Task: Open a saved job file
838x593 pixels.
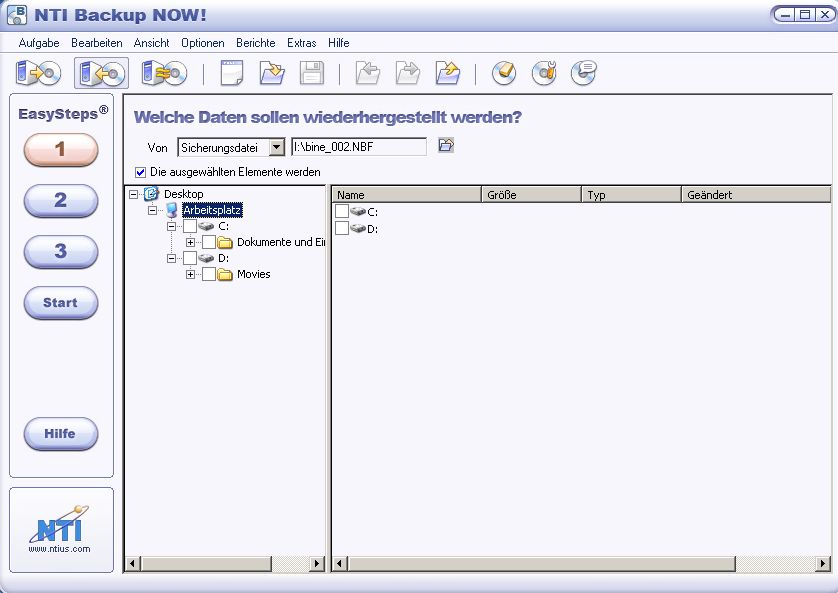Action: click(272, 73)
